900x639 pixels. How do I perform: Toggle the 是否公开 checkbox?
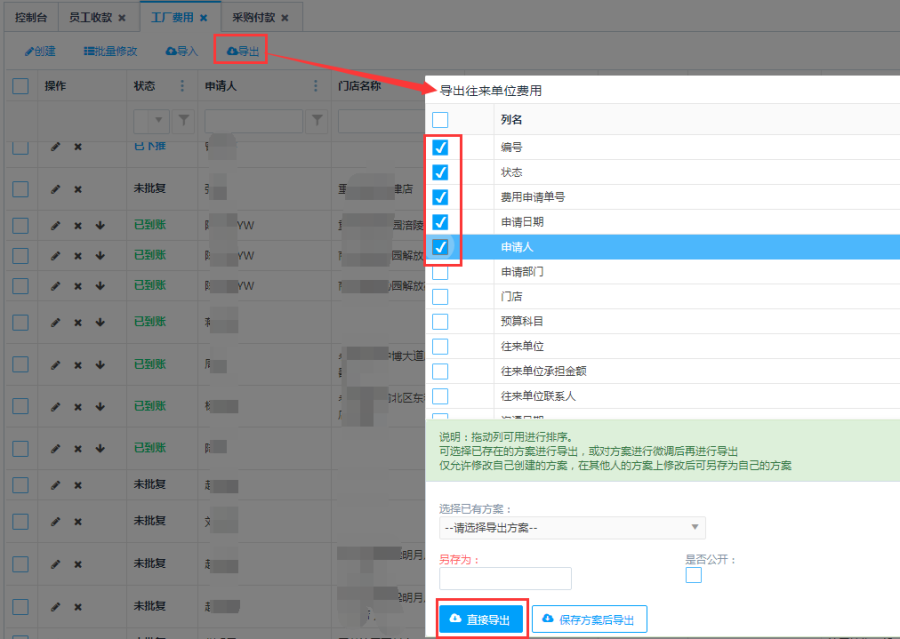(x=693, y=575)
